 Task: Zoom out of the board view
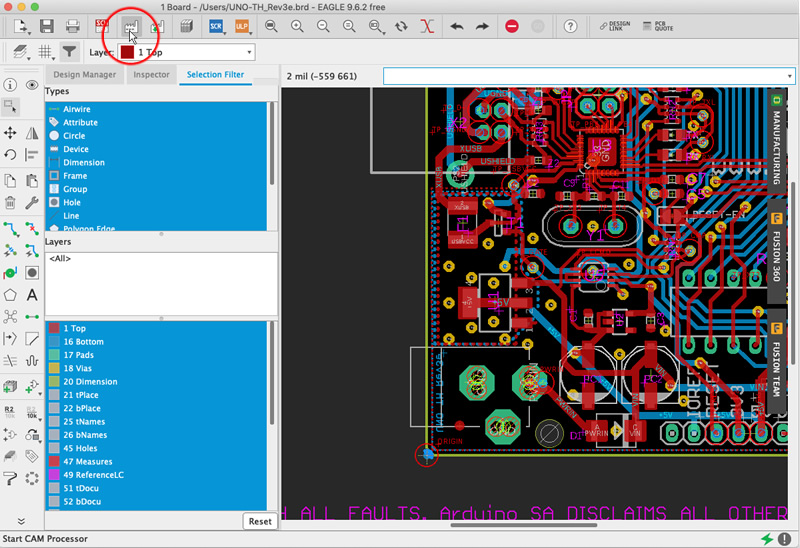(x=323, y=26)
